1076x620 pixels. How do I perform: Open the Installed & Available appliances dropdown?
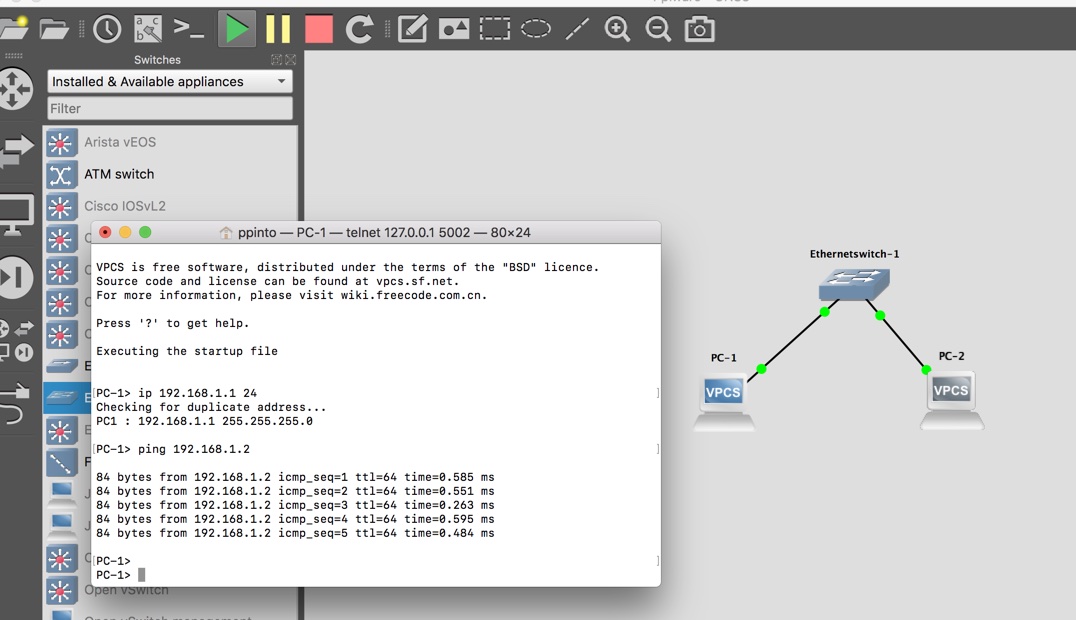[169, 82]
